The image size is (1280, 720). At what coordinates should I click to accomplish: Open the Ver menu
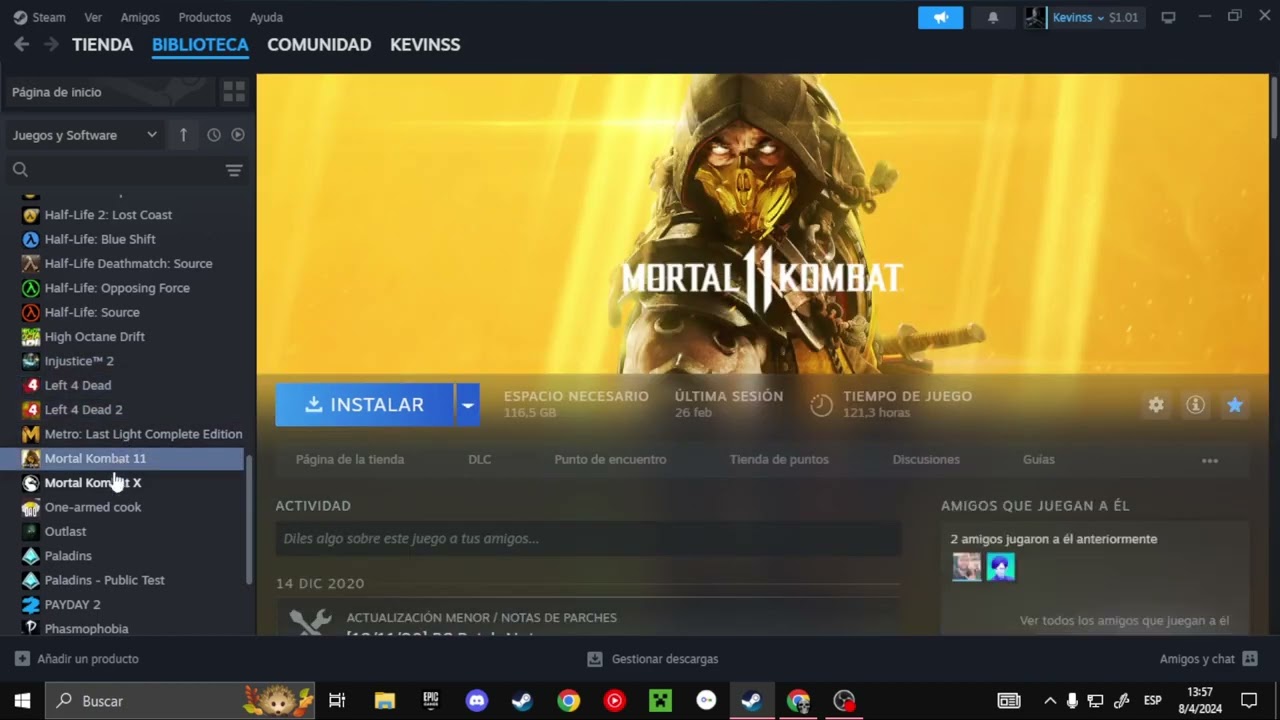93,17
